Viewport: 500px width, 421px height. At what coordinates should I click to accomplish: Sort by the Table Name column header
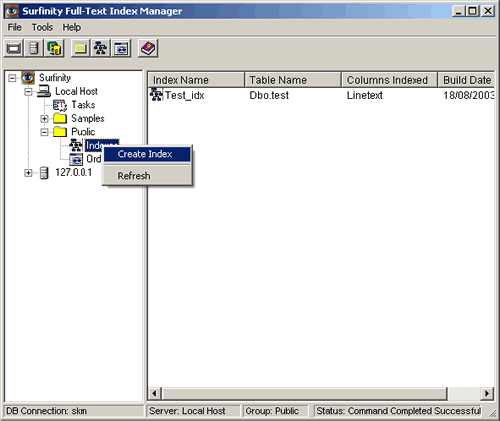tap(293, 80)
